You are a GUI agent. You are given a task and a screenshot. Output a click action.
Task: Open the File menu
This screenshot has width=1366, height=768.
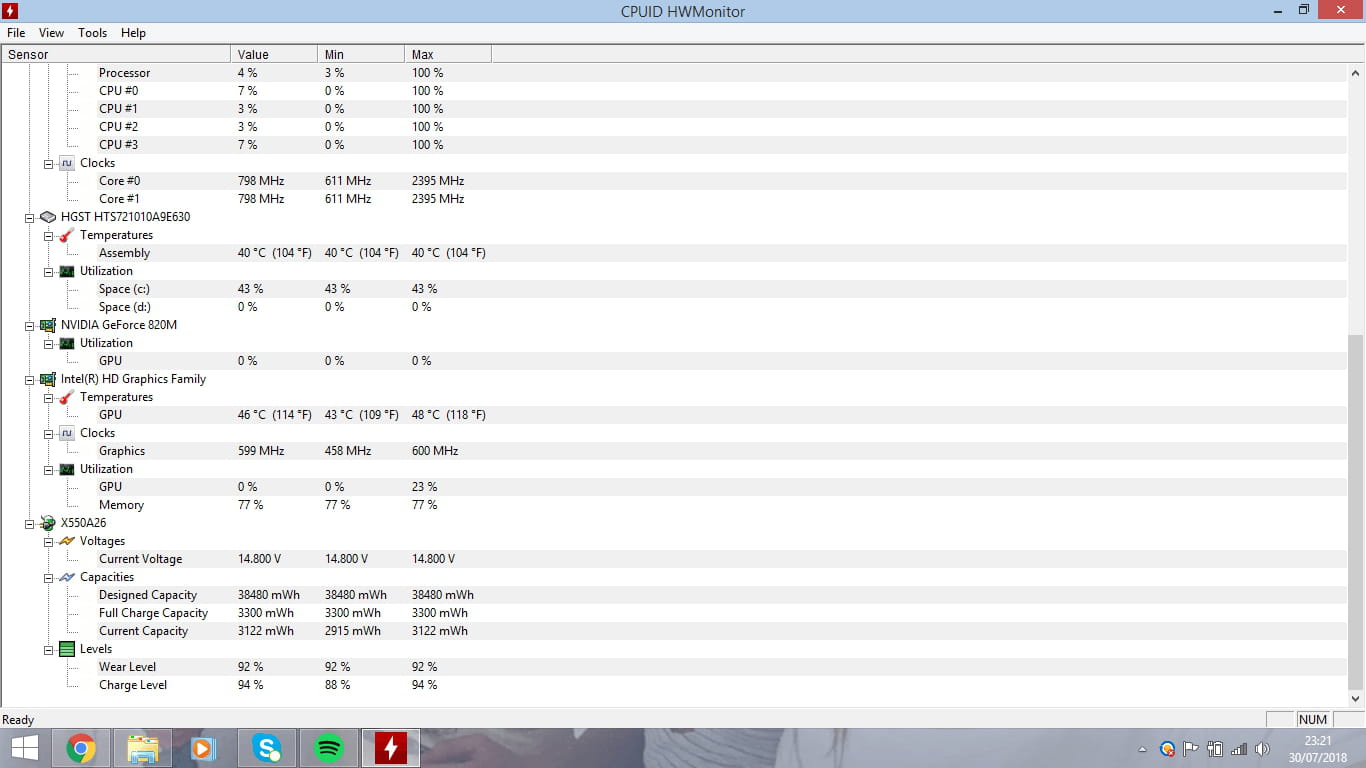(16, 33)
